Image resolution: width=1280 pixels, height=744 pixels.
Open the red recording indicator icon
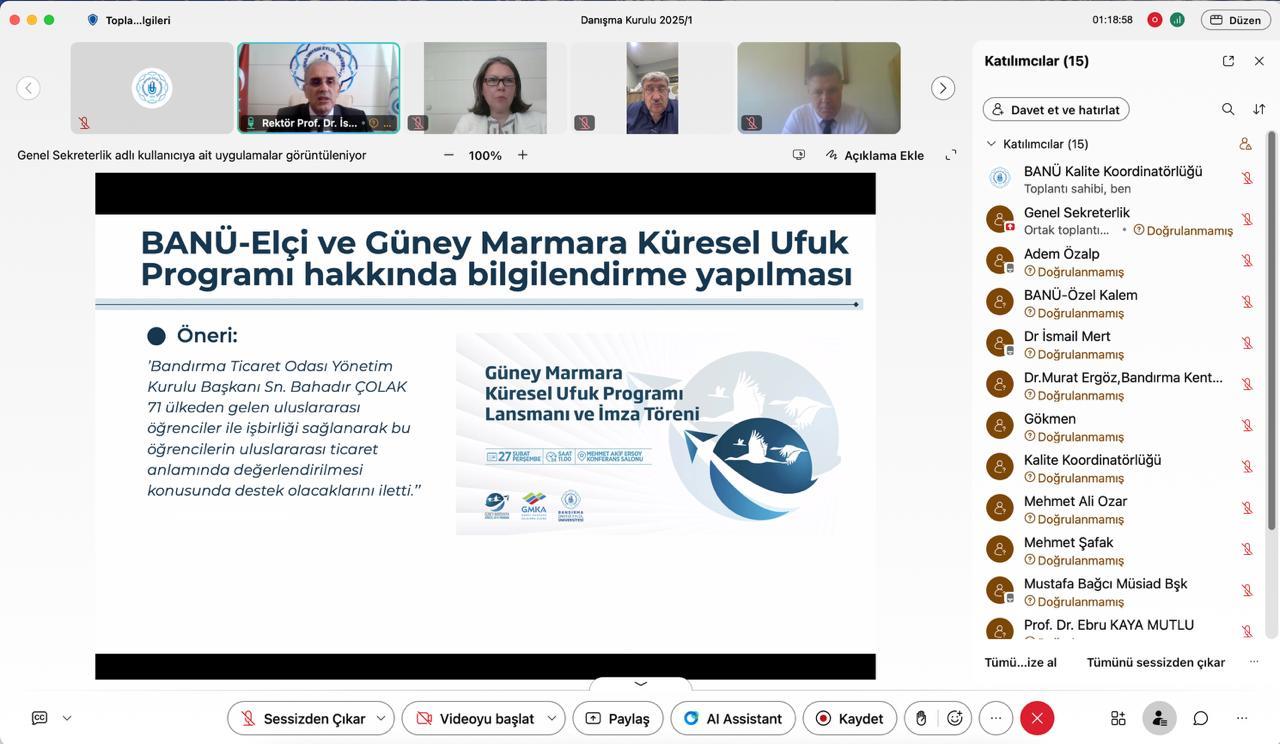pyautogui.click(x=1155, y=20)
